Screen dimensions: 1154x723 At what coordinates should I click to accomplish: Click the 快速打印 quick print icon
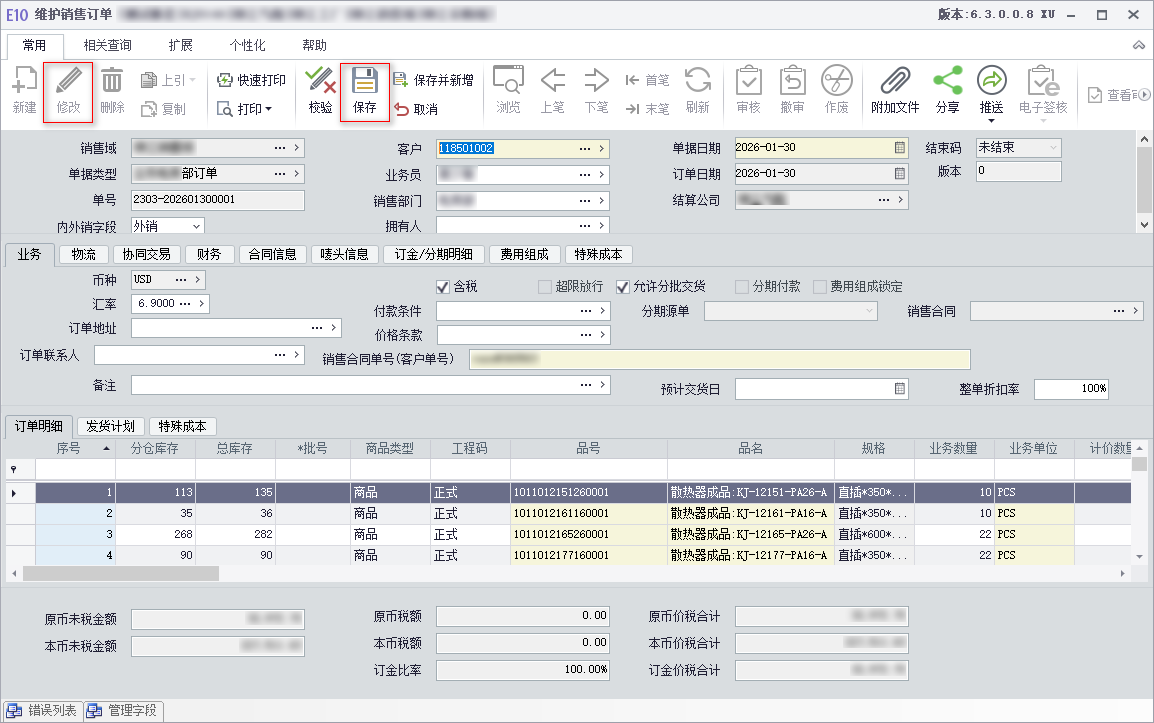pyautogui.click(x=224, y=80)
